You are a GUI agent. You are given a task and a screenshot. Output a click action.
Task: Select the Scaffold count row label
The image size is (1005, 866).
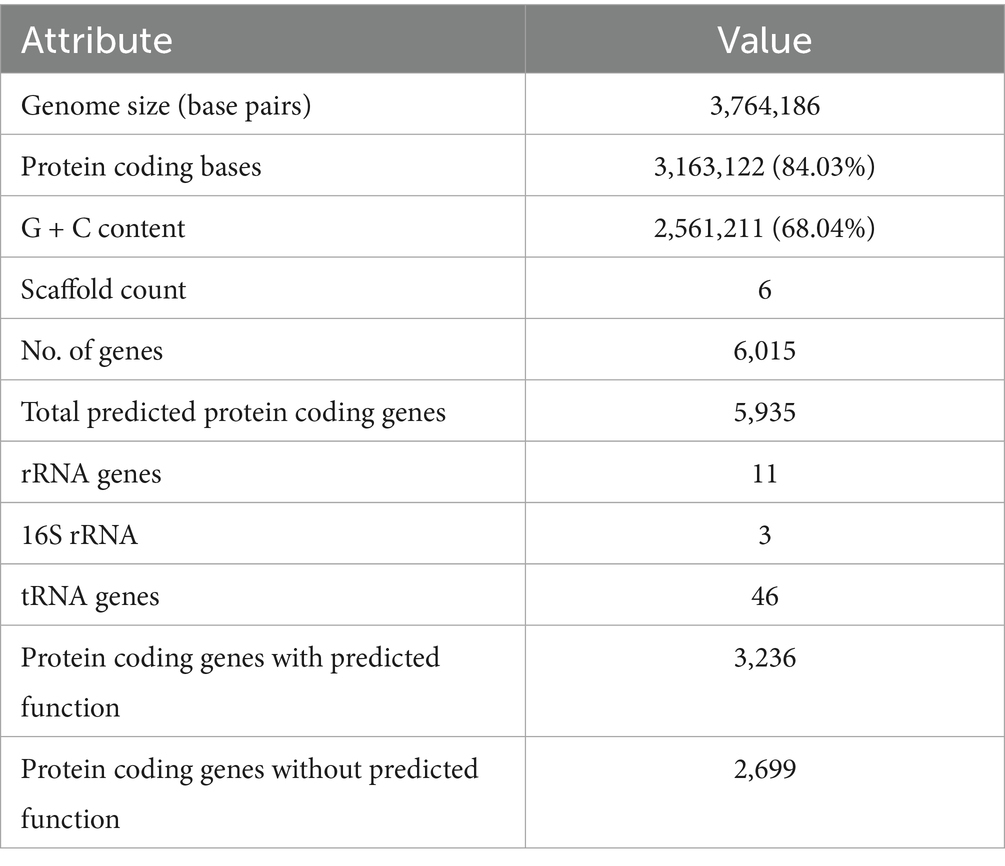[103, 289]
